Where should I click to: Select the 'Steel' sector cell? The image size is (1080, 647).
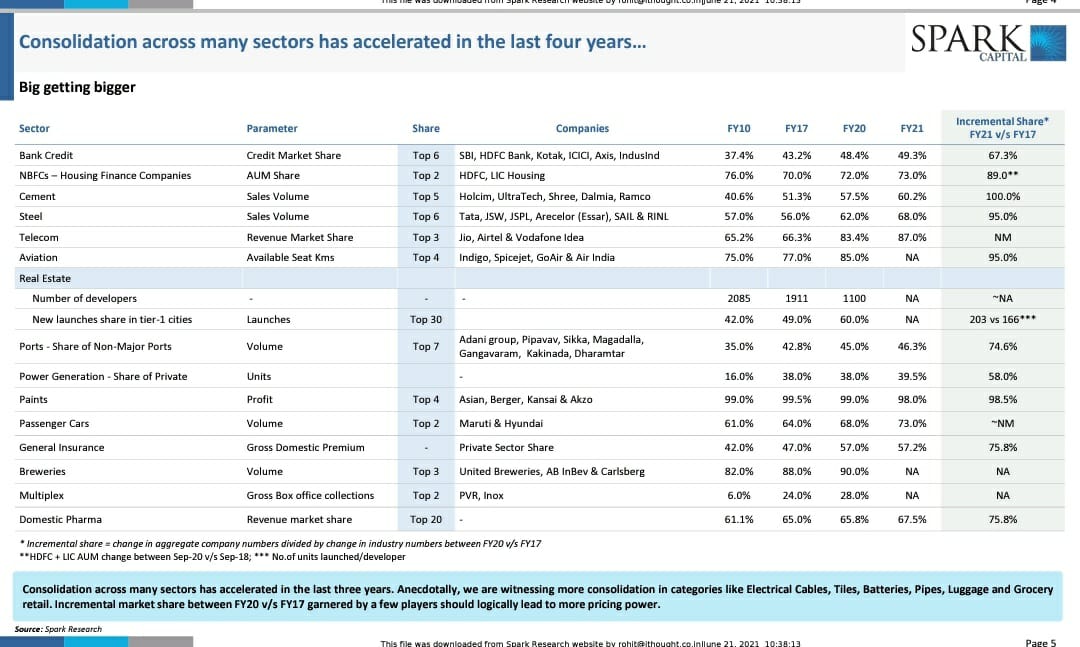pyautogui.click(x=30, y=216)
